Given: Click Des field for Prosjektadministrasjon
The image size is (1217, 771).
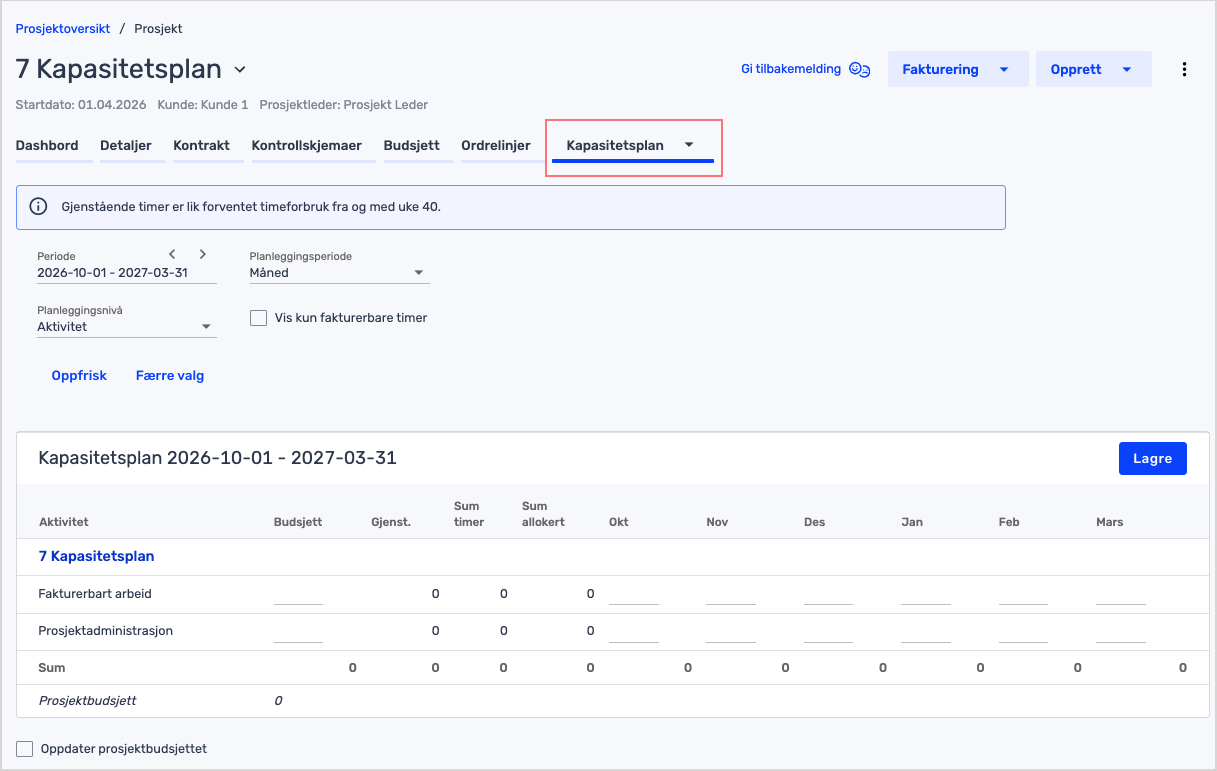Looking at the screenshot, I should [828, 631].
